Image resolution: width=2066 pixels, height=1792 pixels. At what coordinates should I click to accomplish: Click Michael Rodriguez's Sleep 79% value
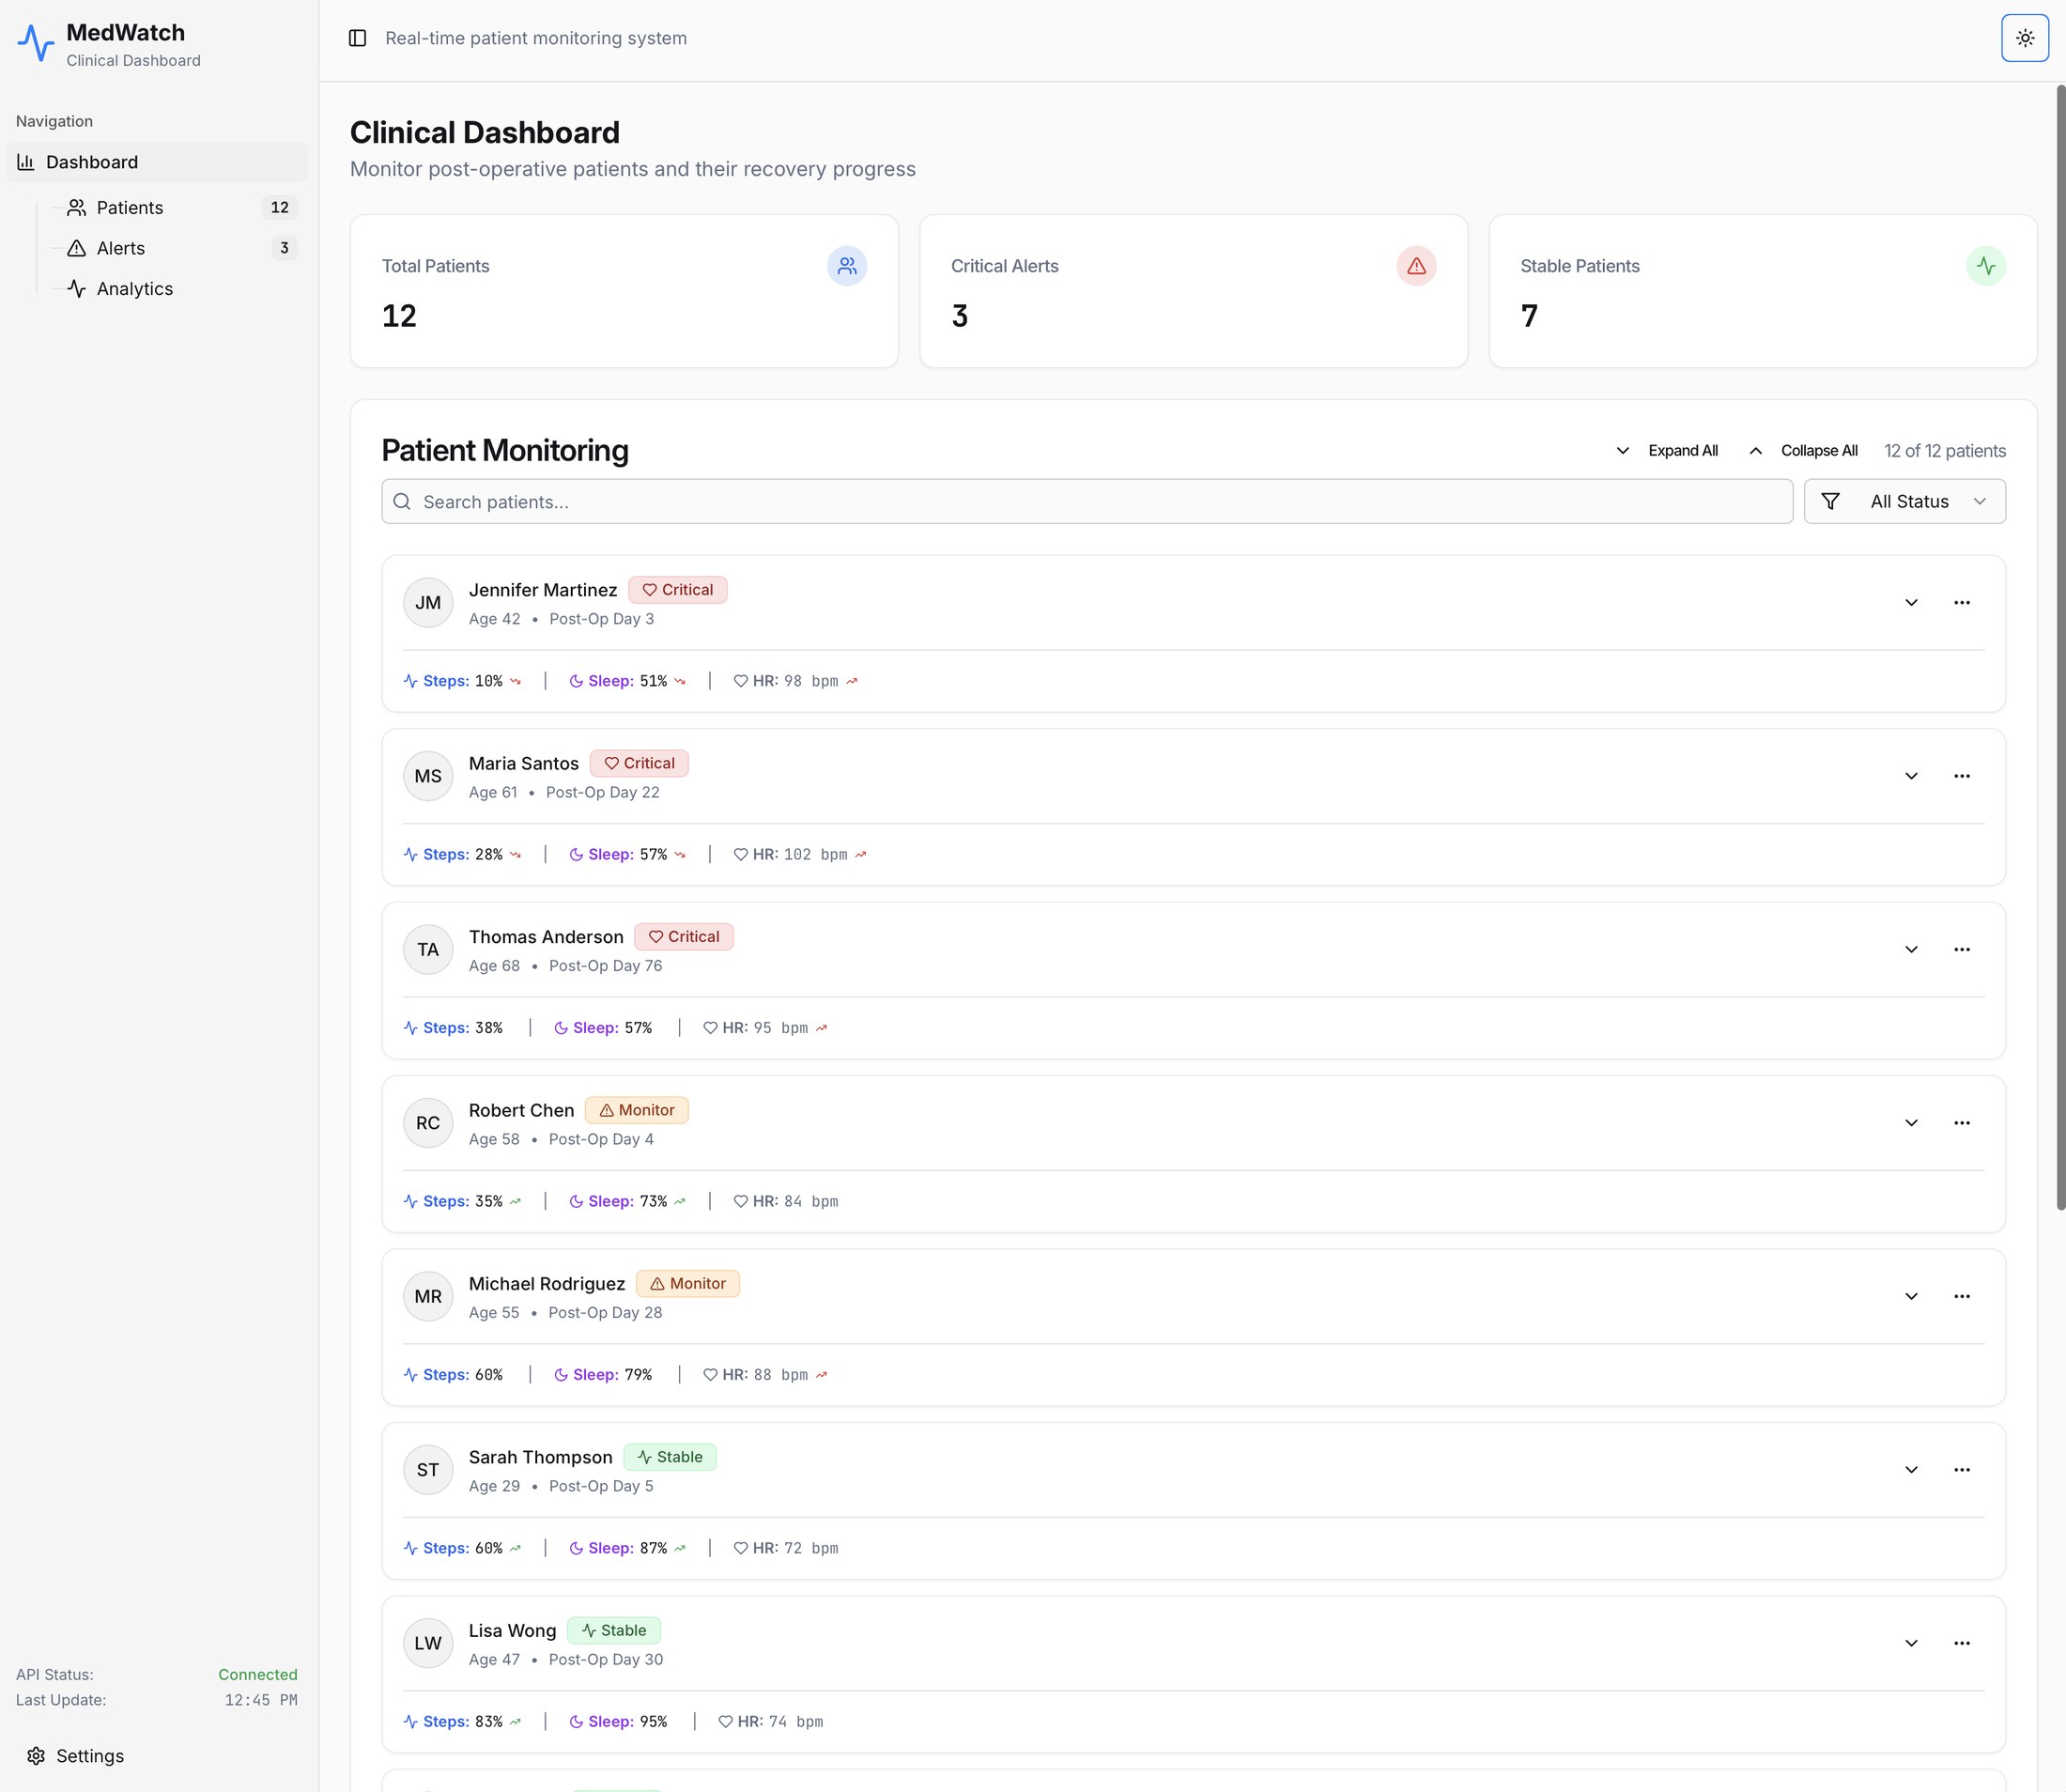tap(638, 1375)
